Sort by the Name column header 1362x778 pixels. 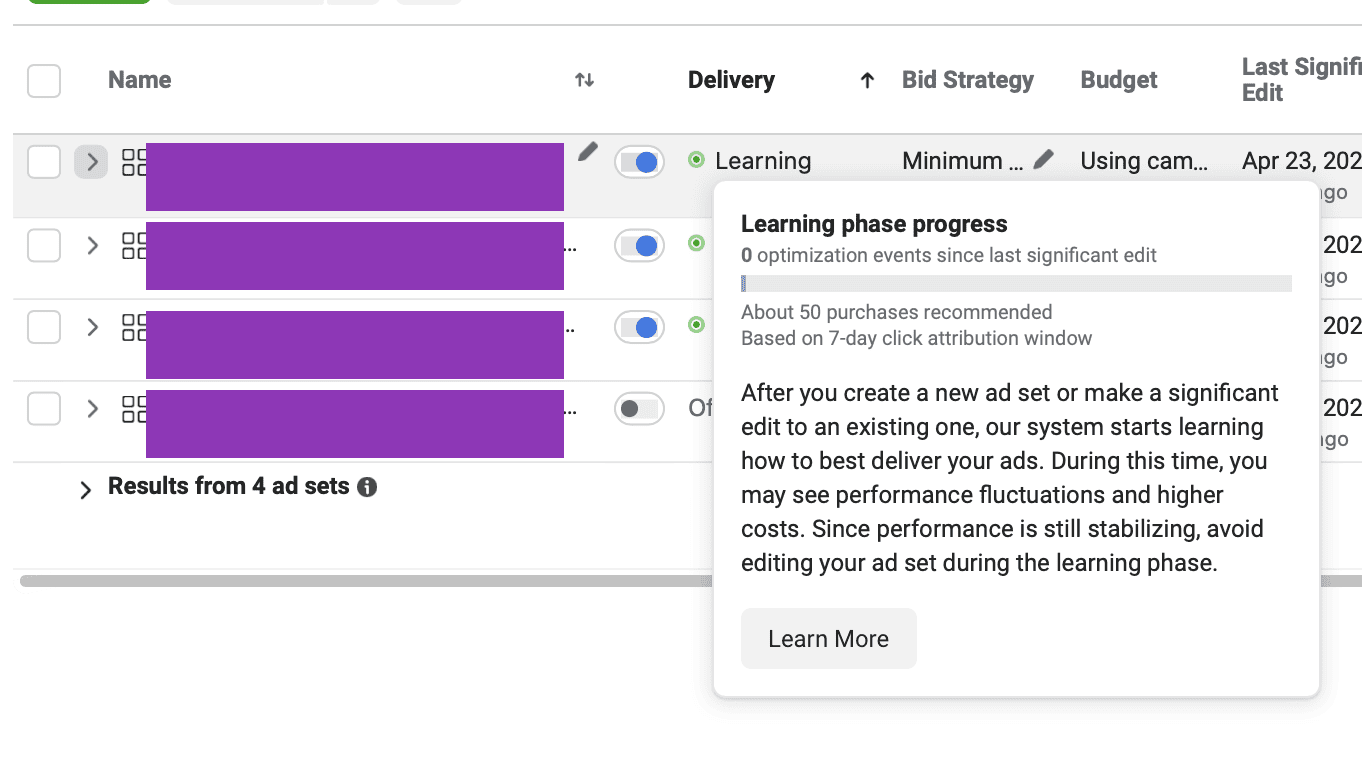140,80
